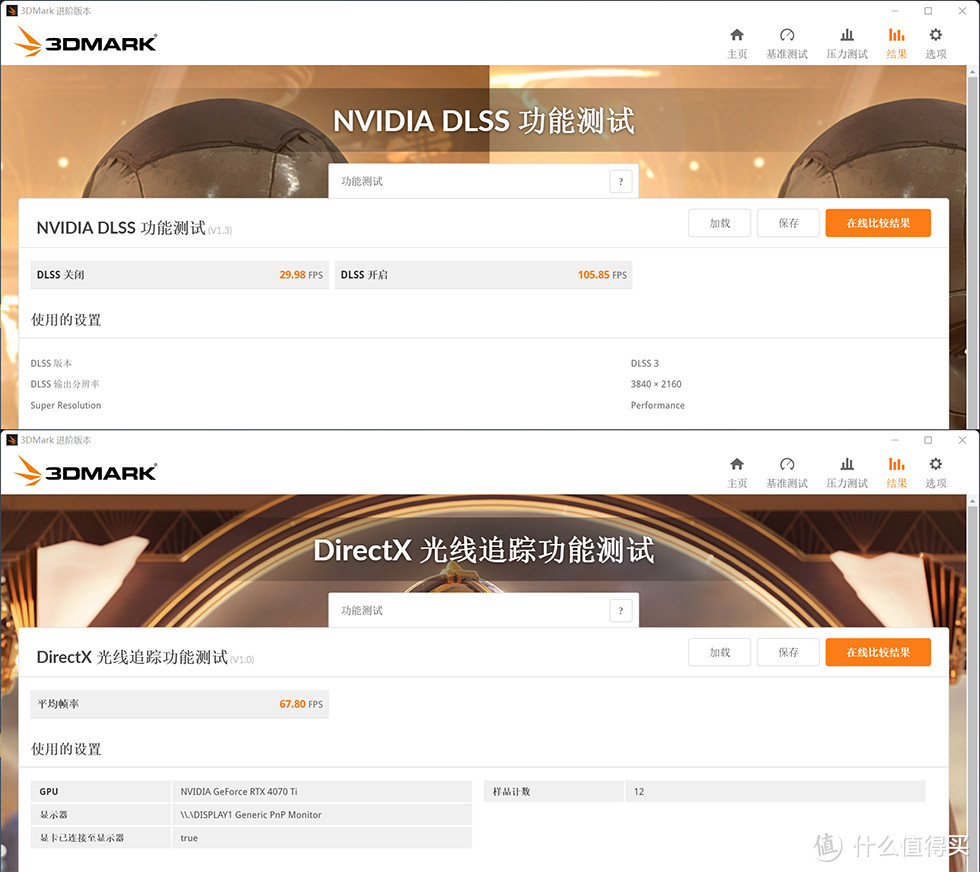Screen dimensions: 980x872
Task: Click 3DMark logo in DirectX window
Action: coord(86,471)
